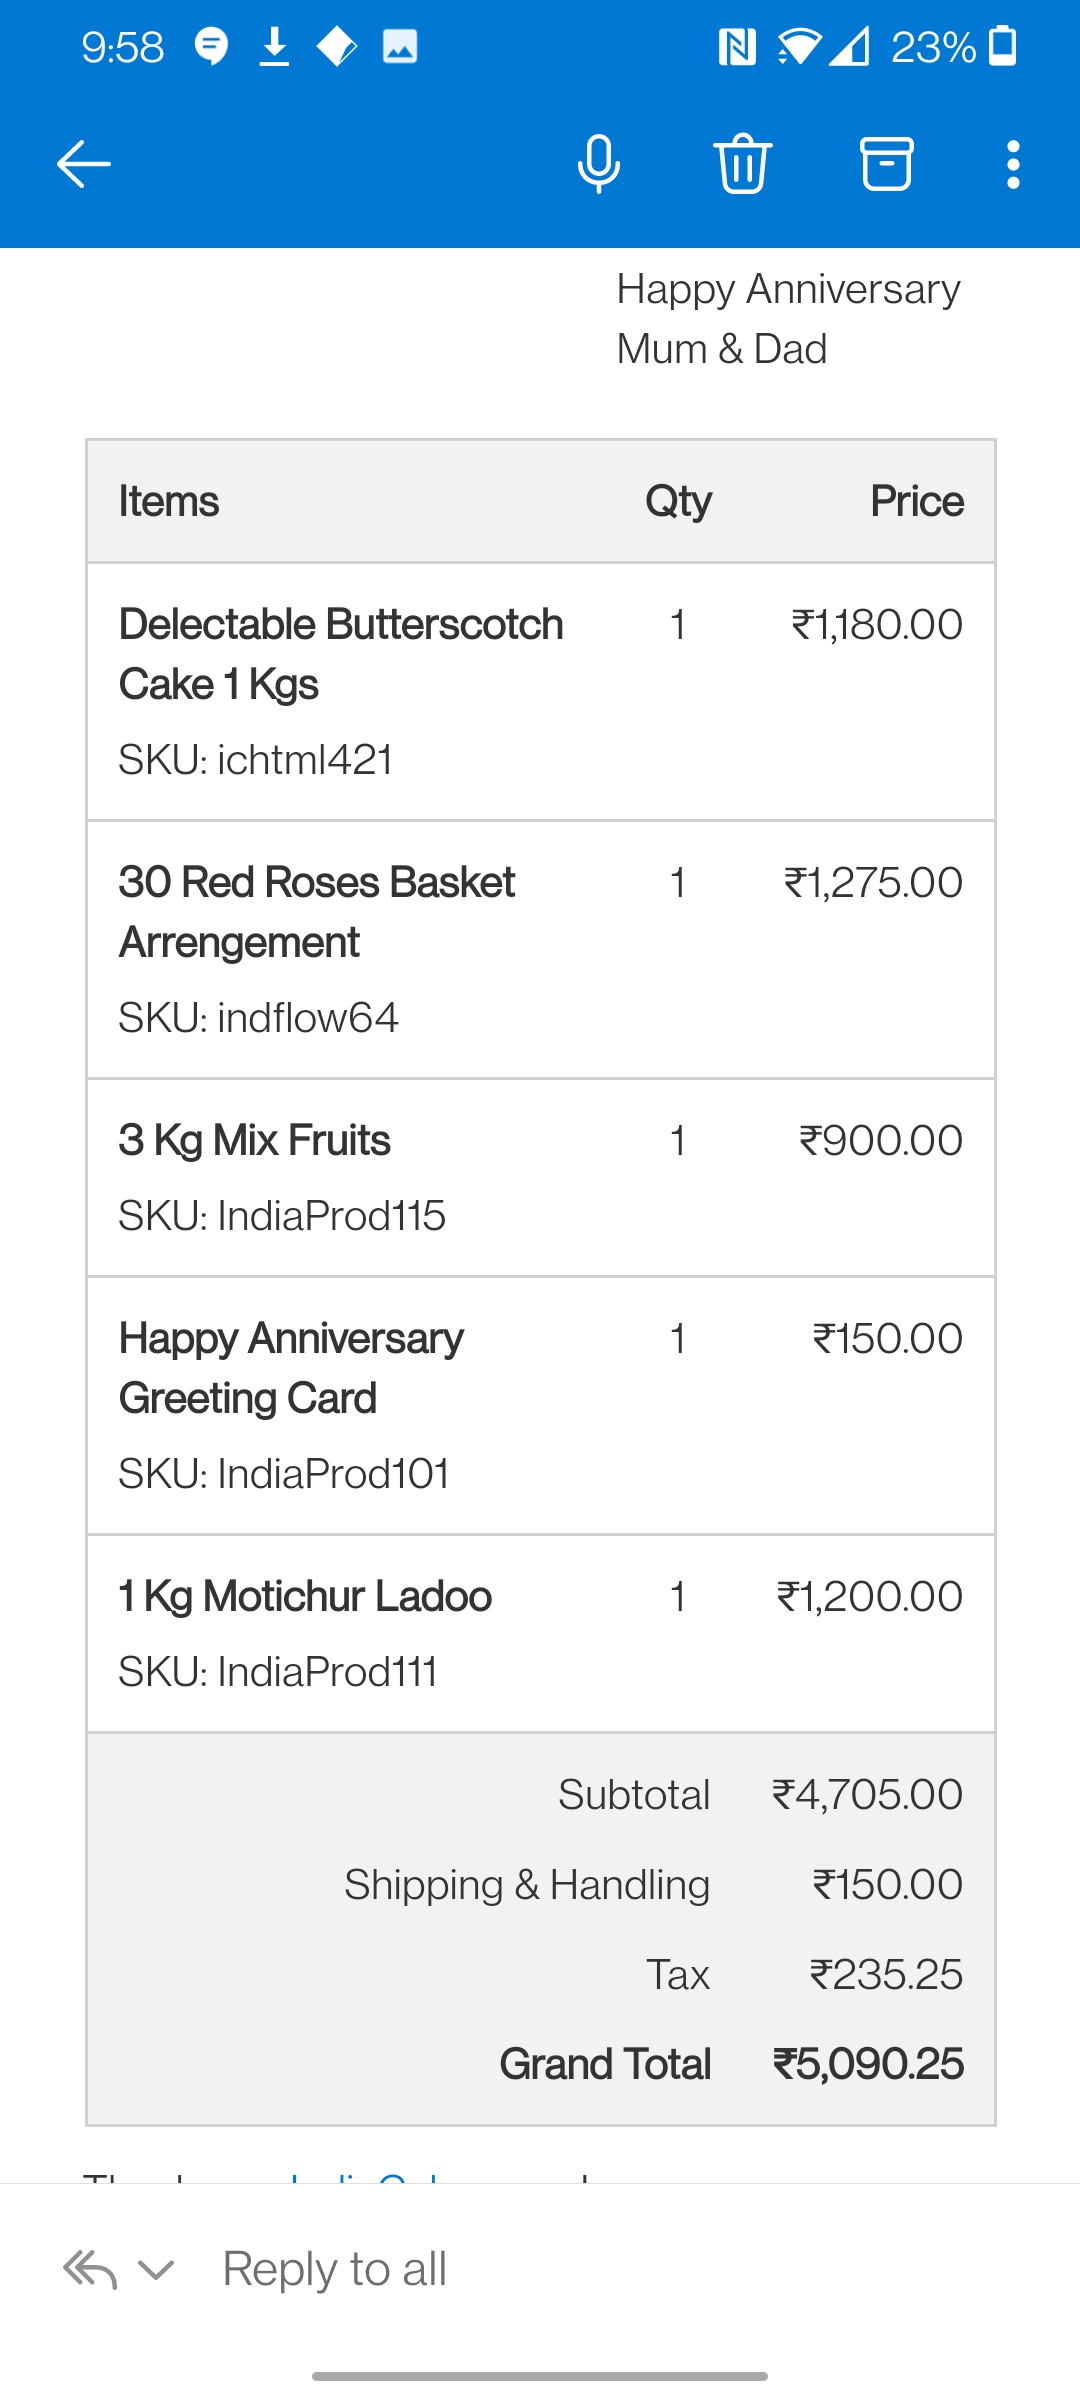Tap the 1 Kg Motichur Ladoo item

[305, 1597]
